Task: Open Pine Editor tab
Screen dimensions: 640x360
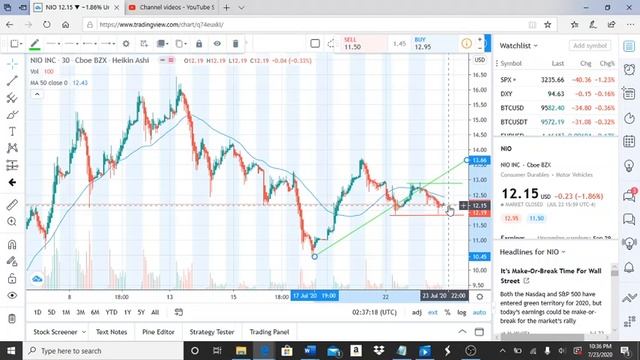Action: [x=158, y=332]
